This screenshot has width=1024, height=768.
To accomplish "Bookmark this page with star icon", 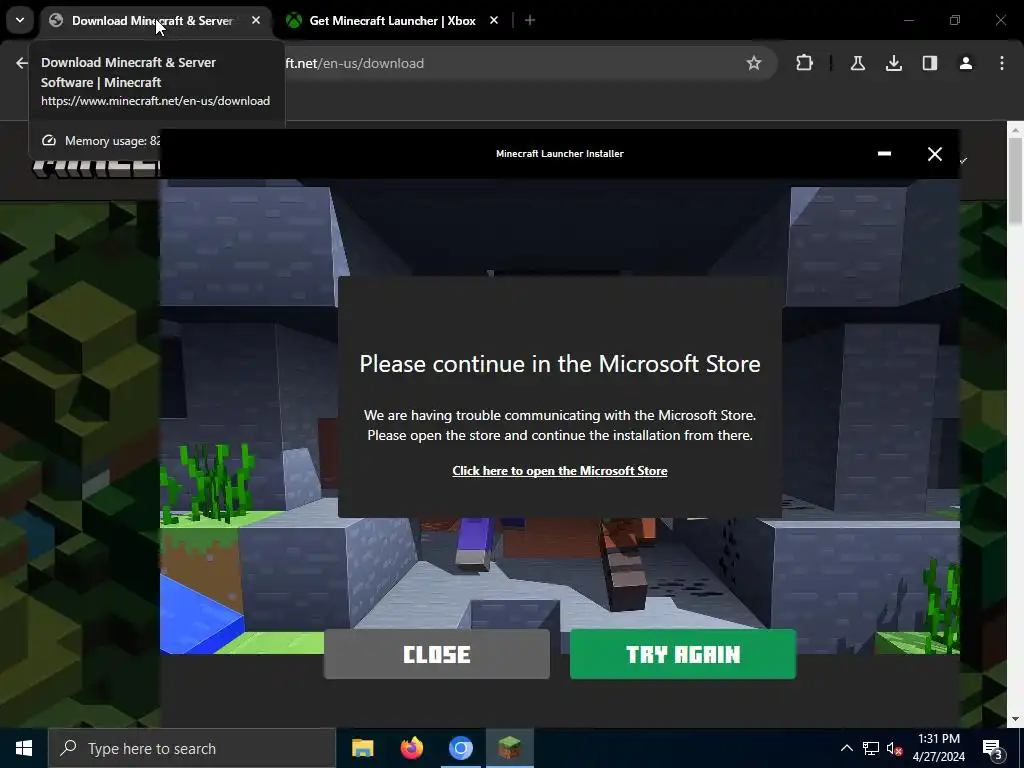I will 754,63.
